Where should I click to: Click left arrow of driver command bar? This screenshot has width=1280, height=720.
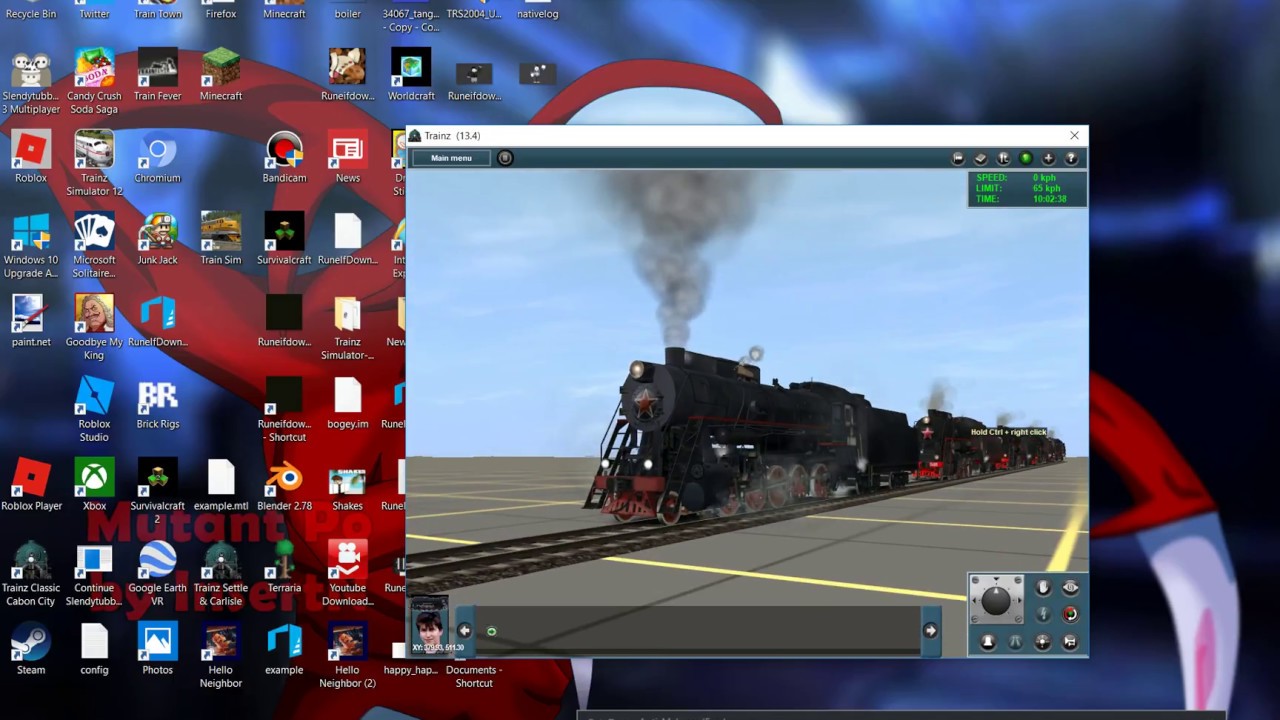464,631
